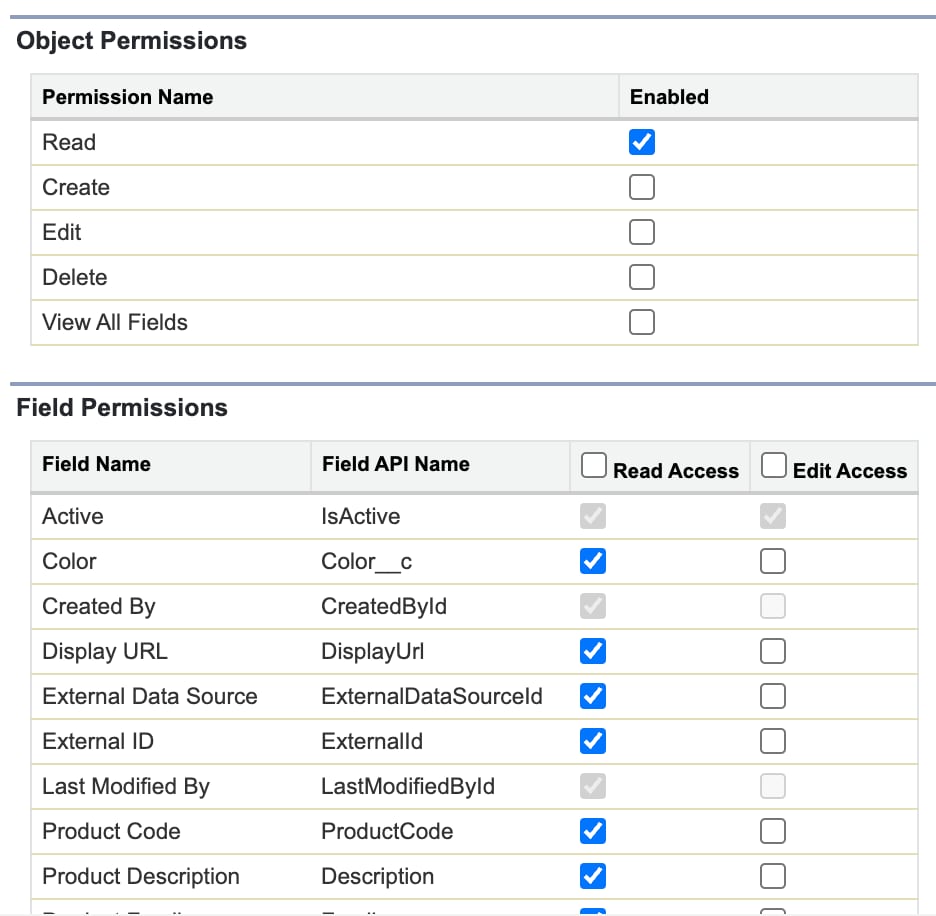Enable View All Fields permission
This screenshot has height=916, width=936.
[x=642, y=322]
